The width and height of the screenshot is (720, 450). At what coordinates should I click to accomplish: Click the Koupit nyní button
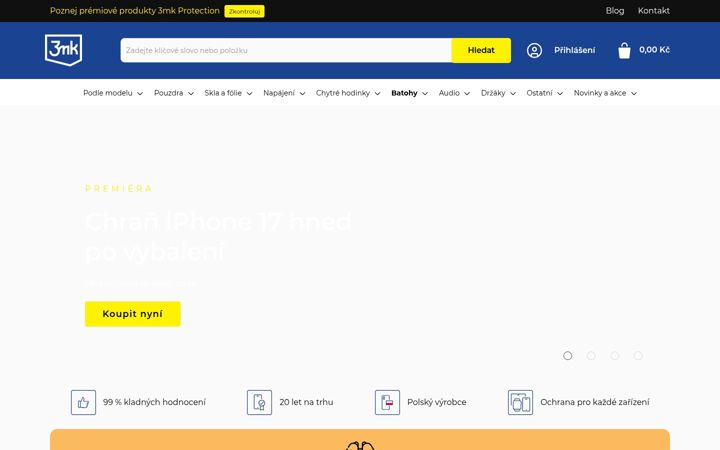[132, 314]
